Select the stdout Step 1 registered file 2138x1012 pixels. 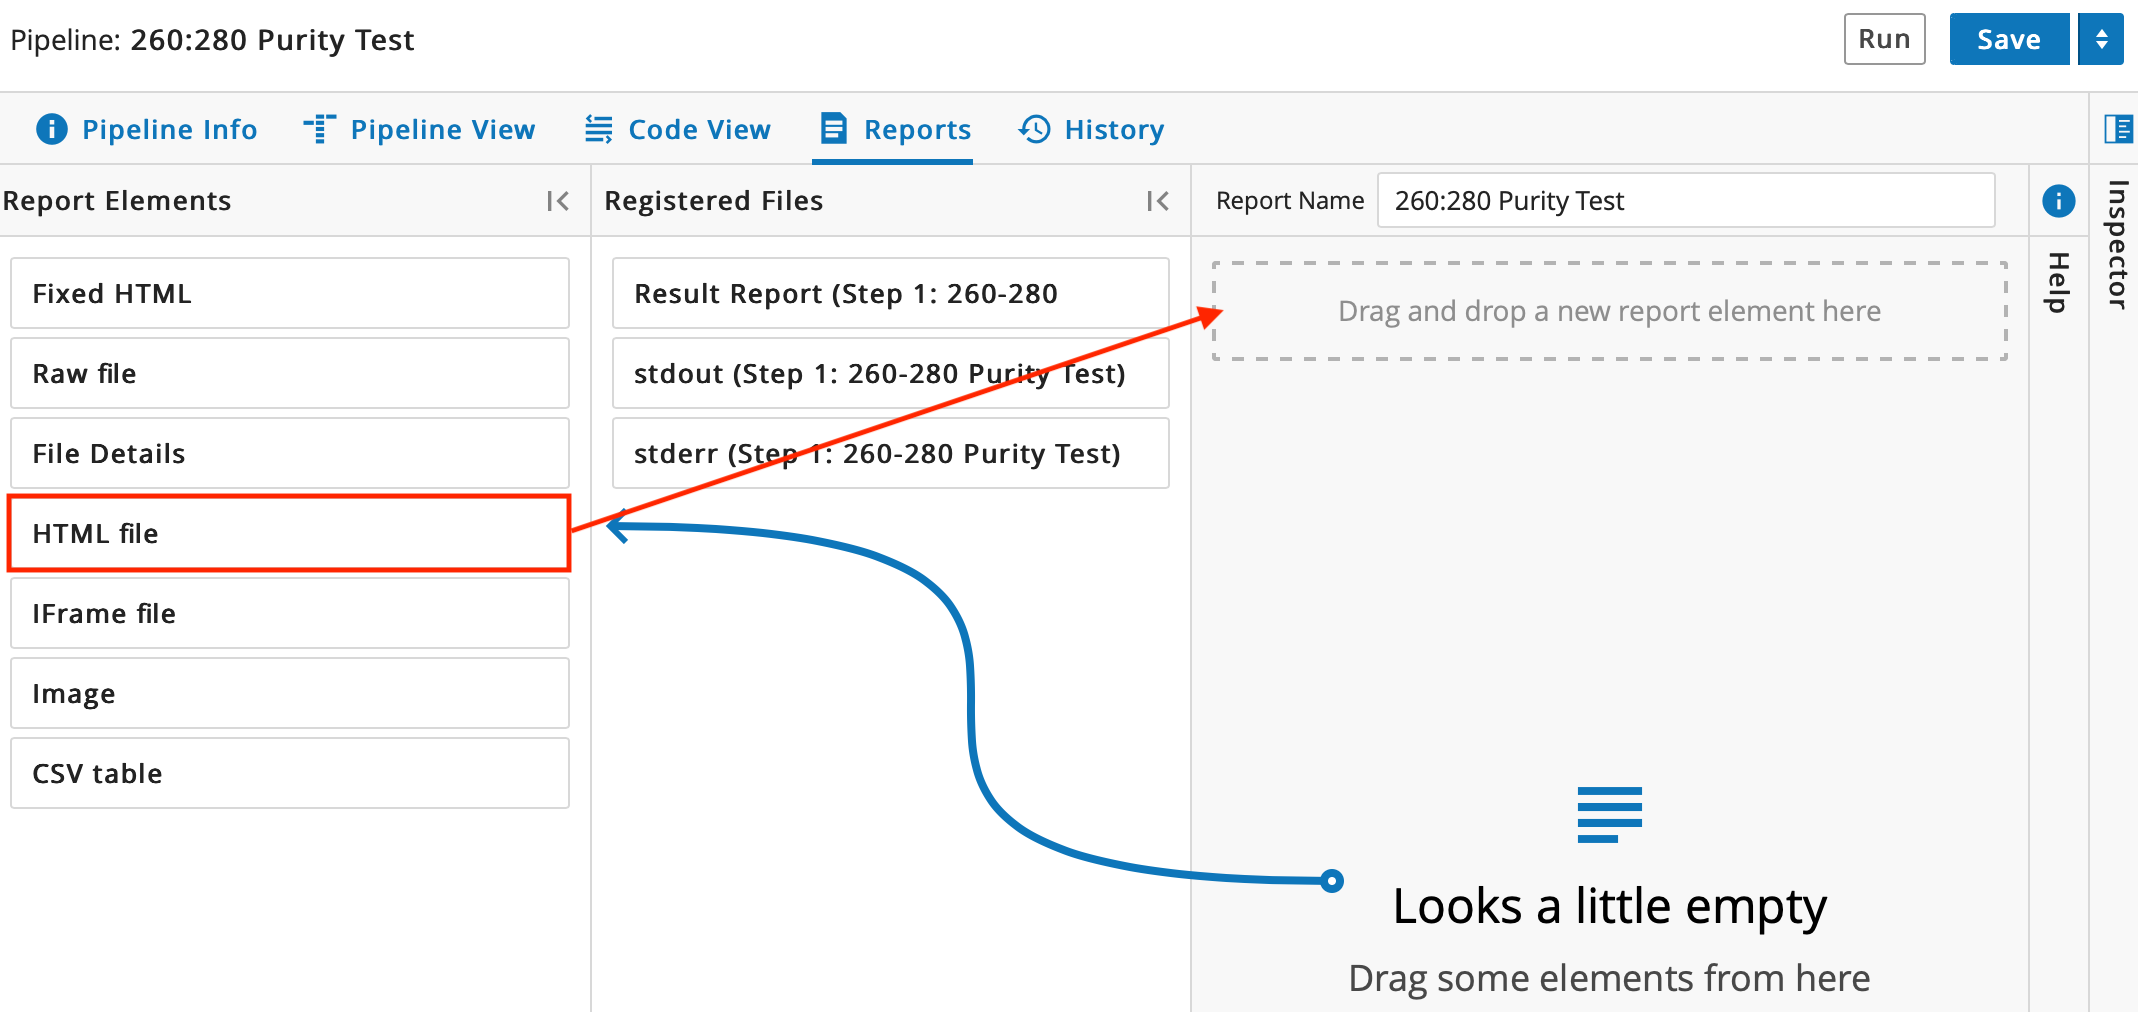(x=891, y=373)
